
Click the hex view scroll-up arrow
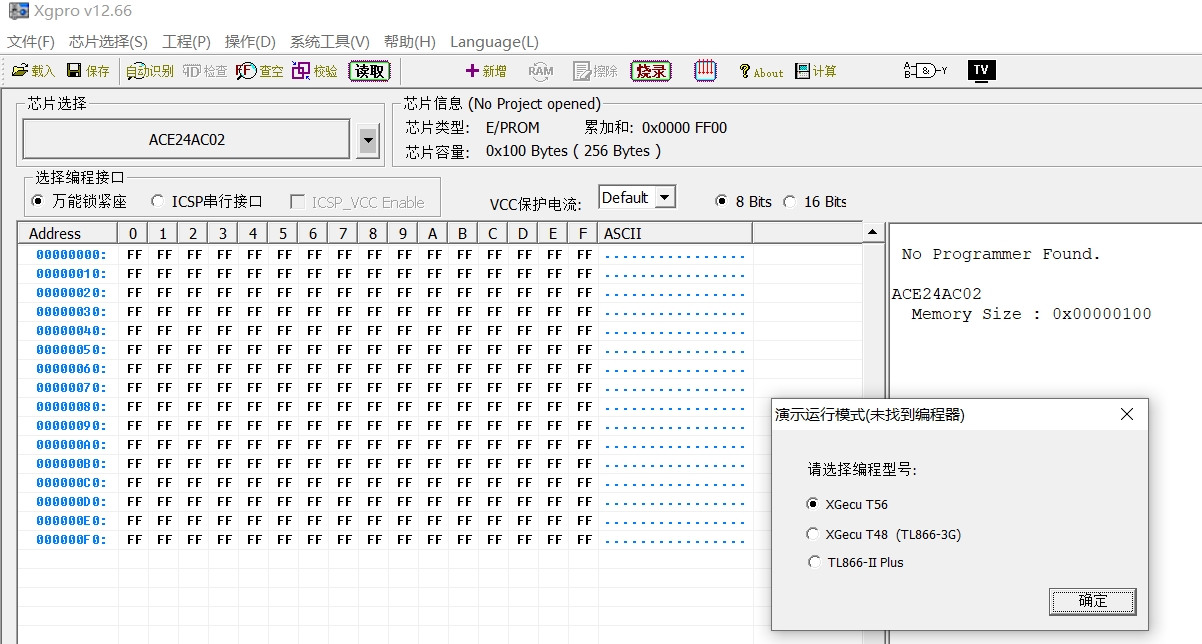tap(873, 233)
